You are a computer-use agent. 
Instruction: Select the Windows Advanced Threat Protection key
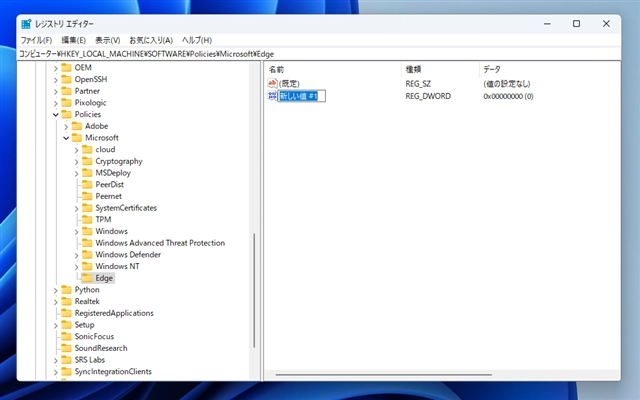(160, 243)
